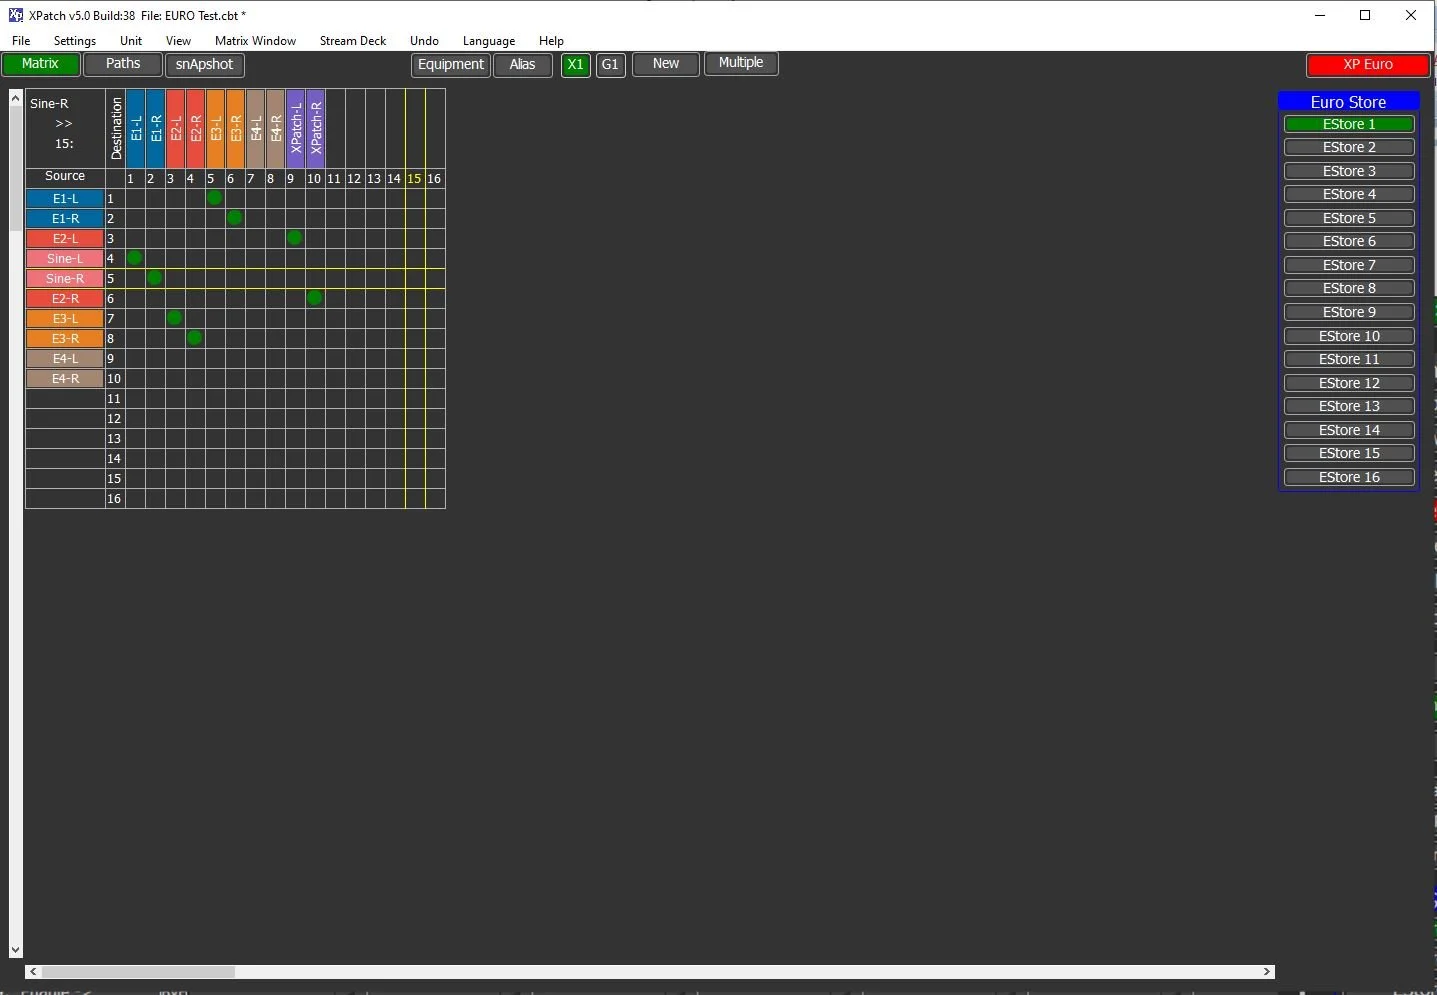1437x995 pixels.
Task: Toggle crosspoint Sine-R to destination 2
Action: coord(155,278)
